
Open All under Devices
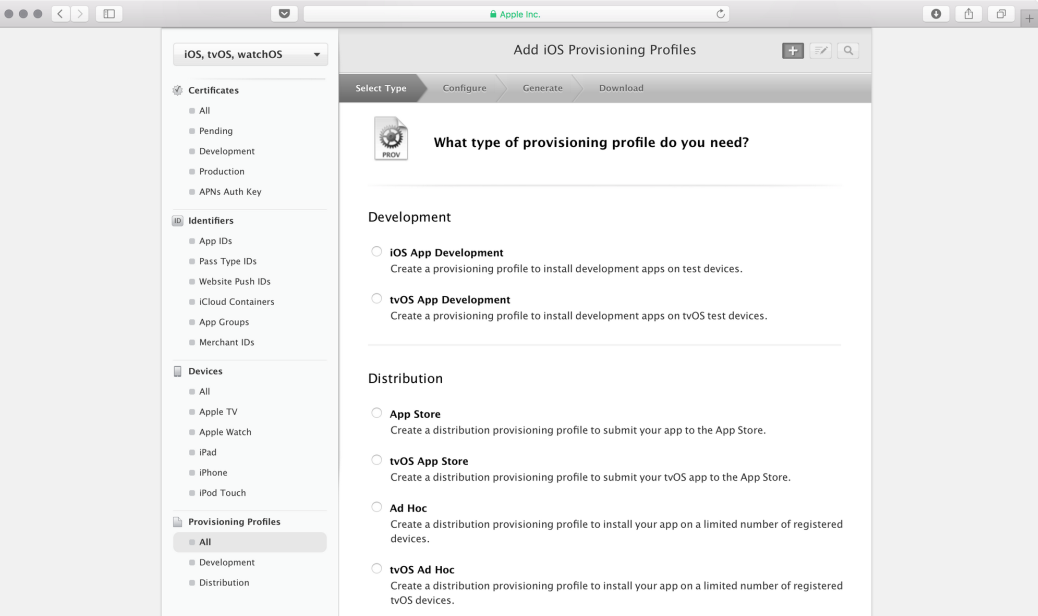(205, 392)
